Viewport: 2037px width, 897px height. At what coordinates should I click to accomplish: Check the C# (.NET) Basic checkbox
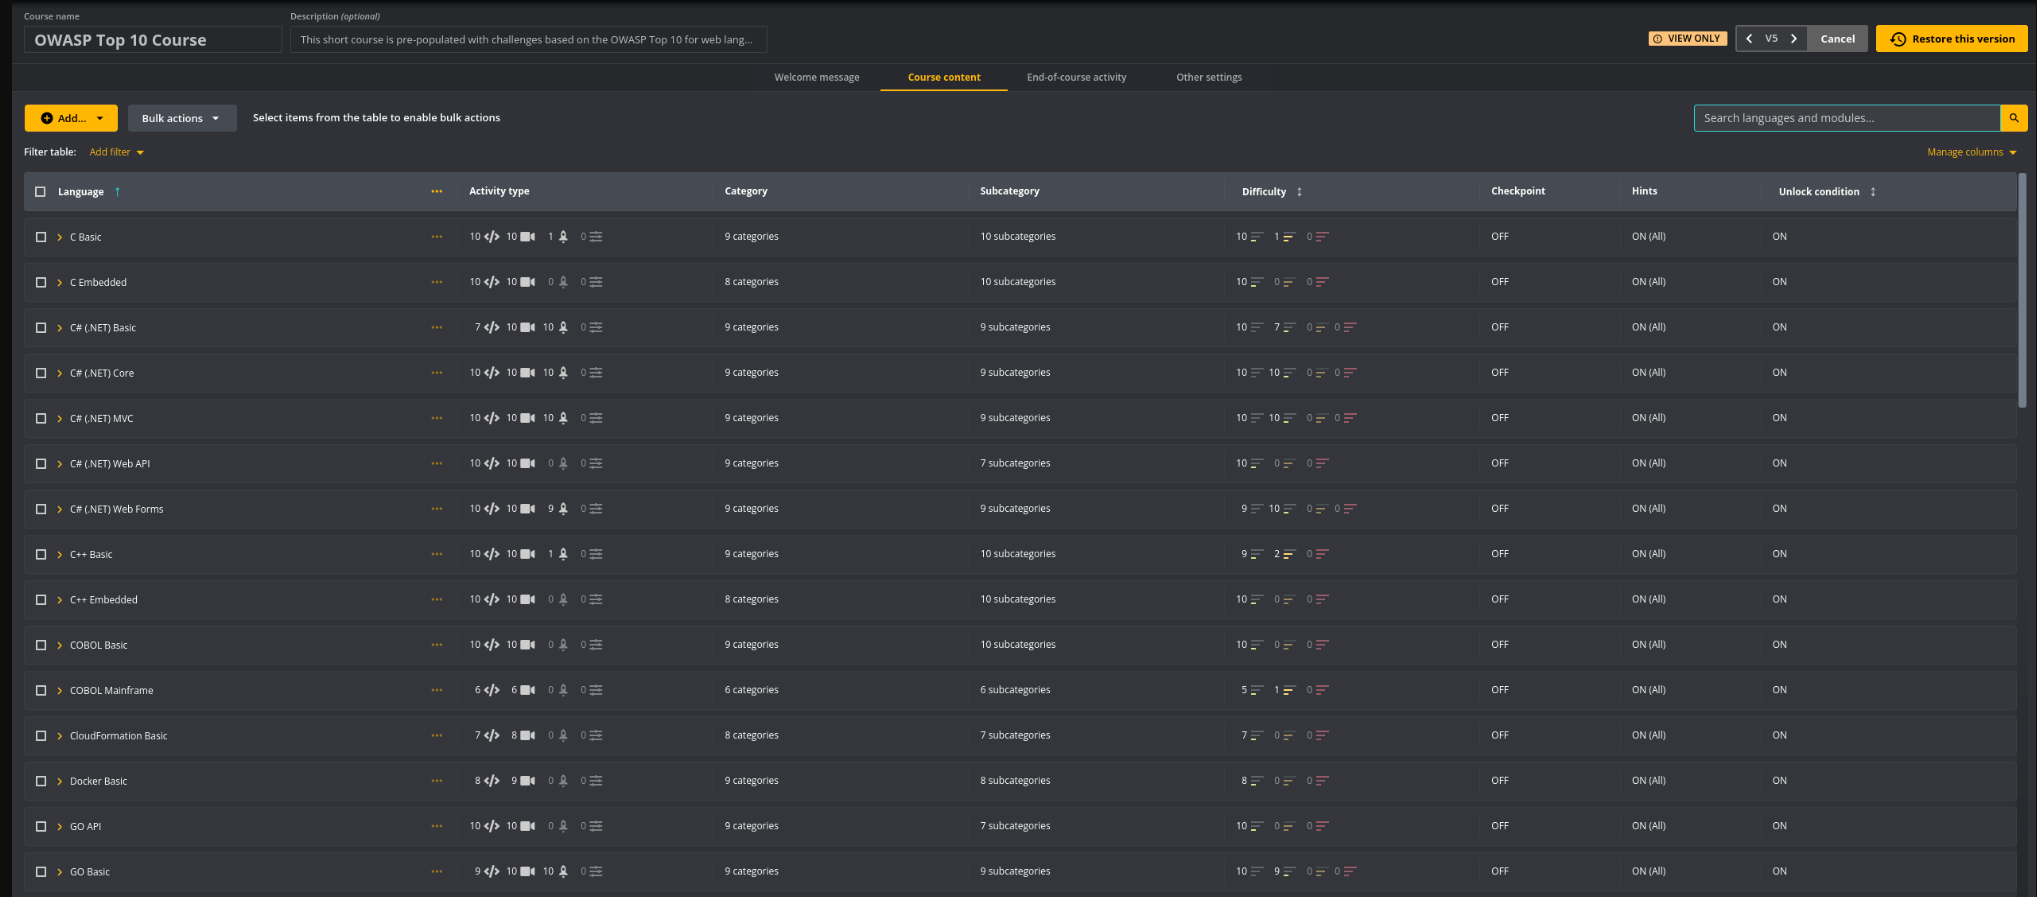pyautogui.click(x=41, y=327)
